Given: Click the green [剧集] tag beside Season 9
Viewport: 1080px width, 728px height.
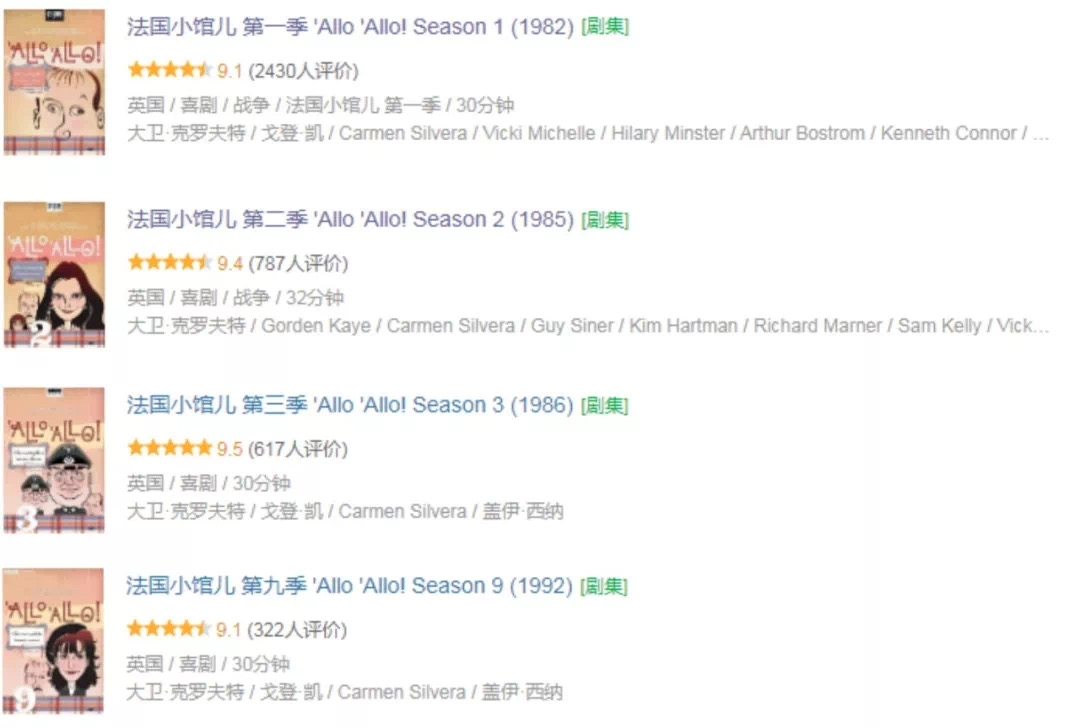Looking at the screenshot, I should click(604, 586).
